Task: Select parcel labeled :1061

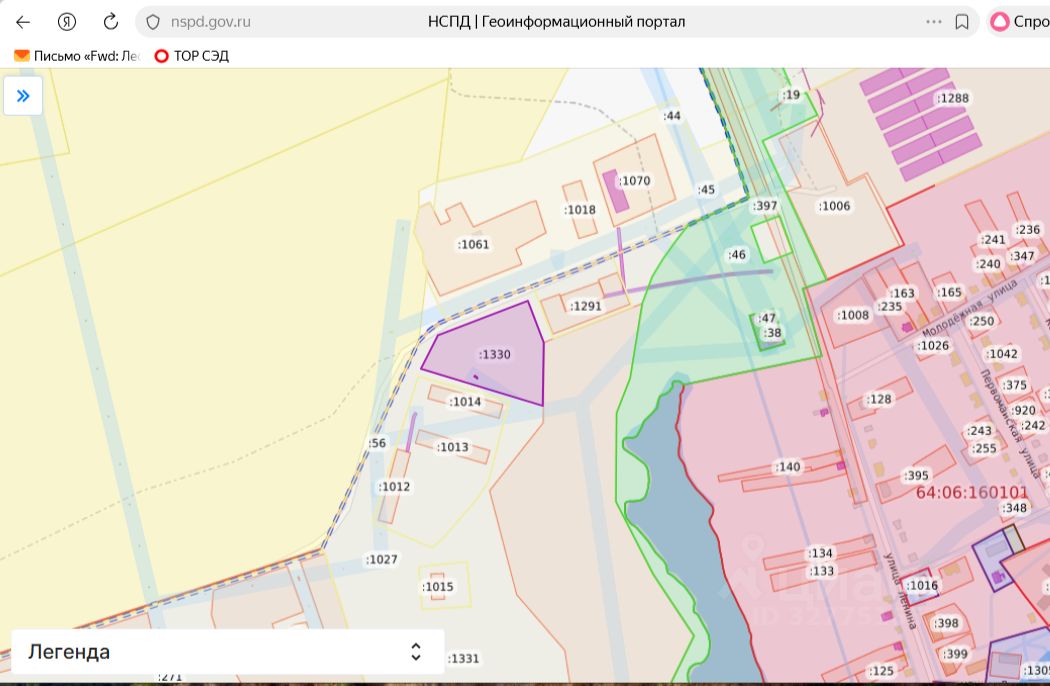Action: pyautogui.click(x=473, y=245)
